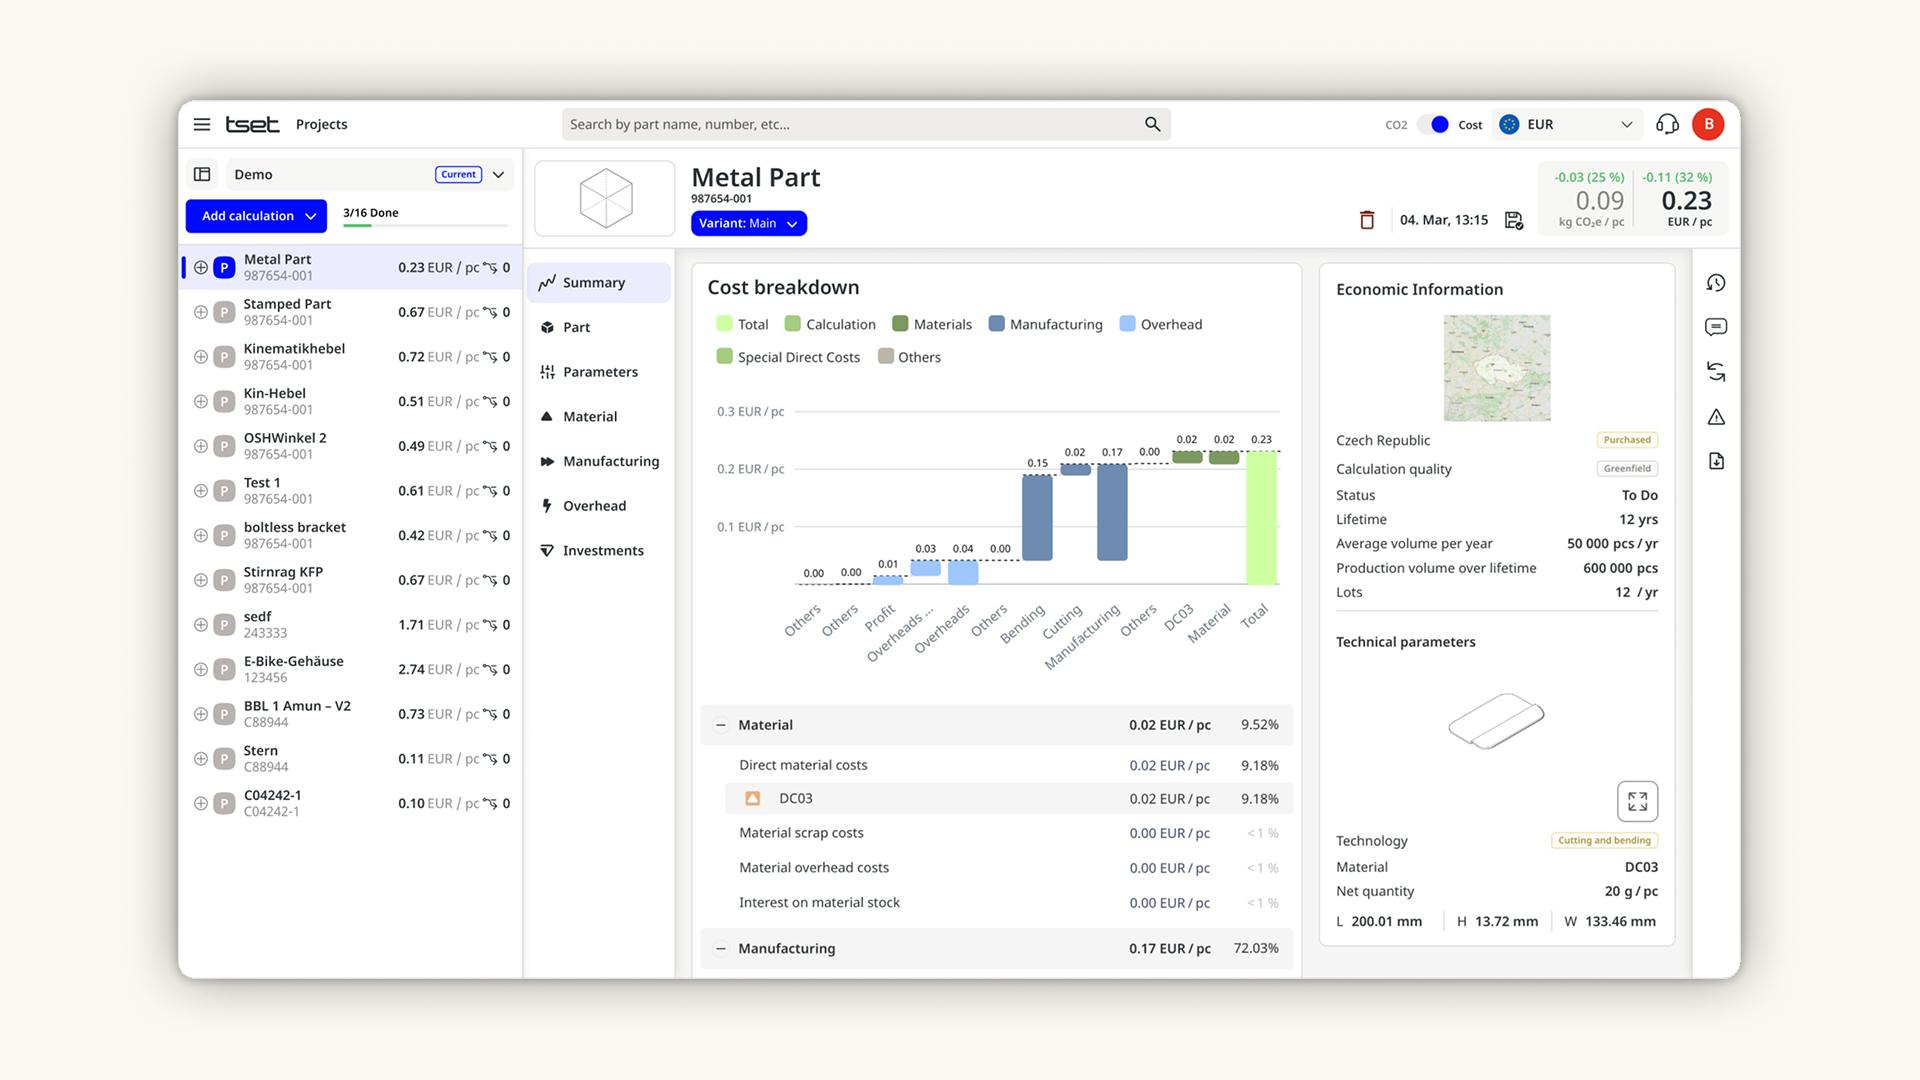Click the headset support icon
The width and height of the screenshot is (1920, 1080).
(1667, 124)
